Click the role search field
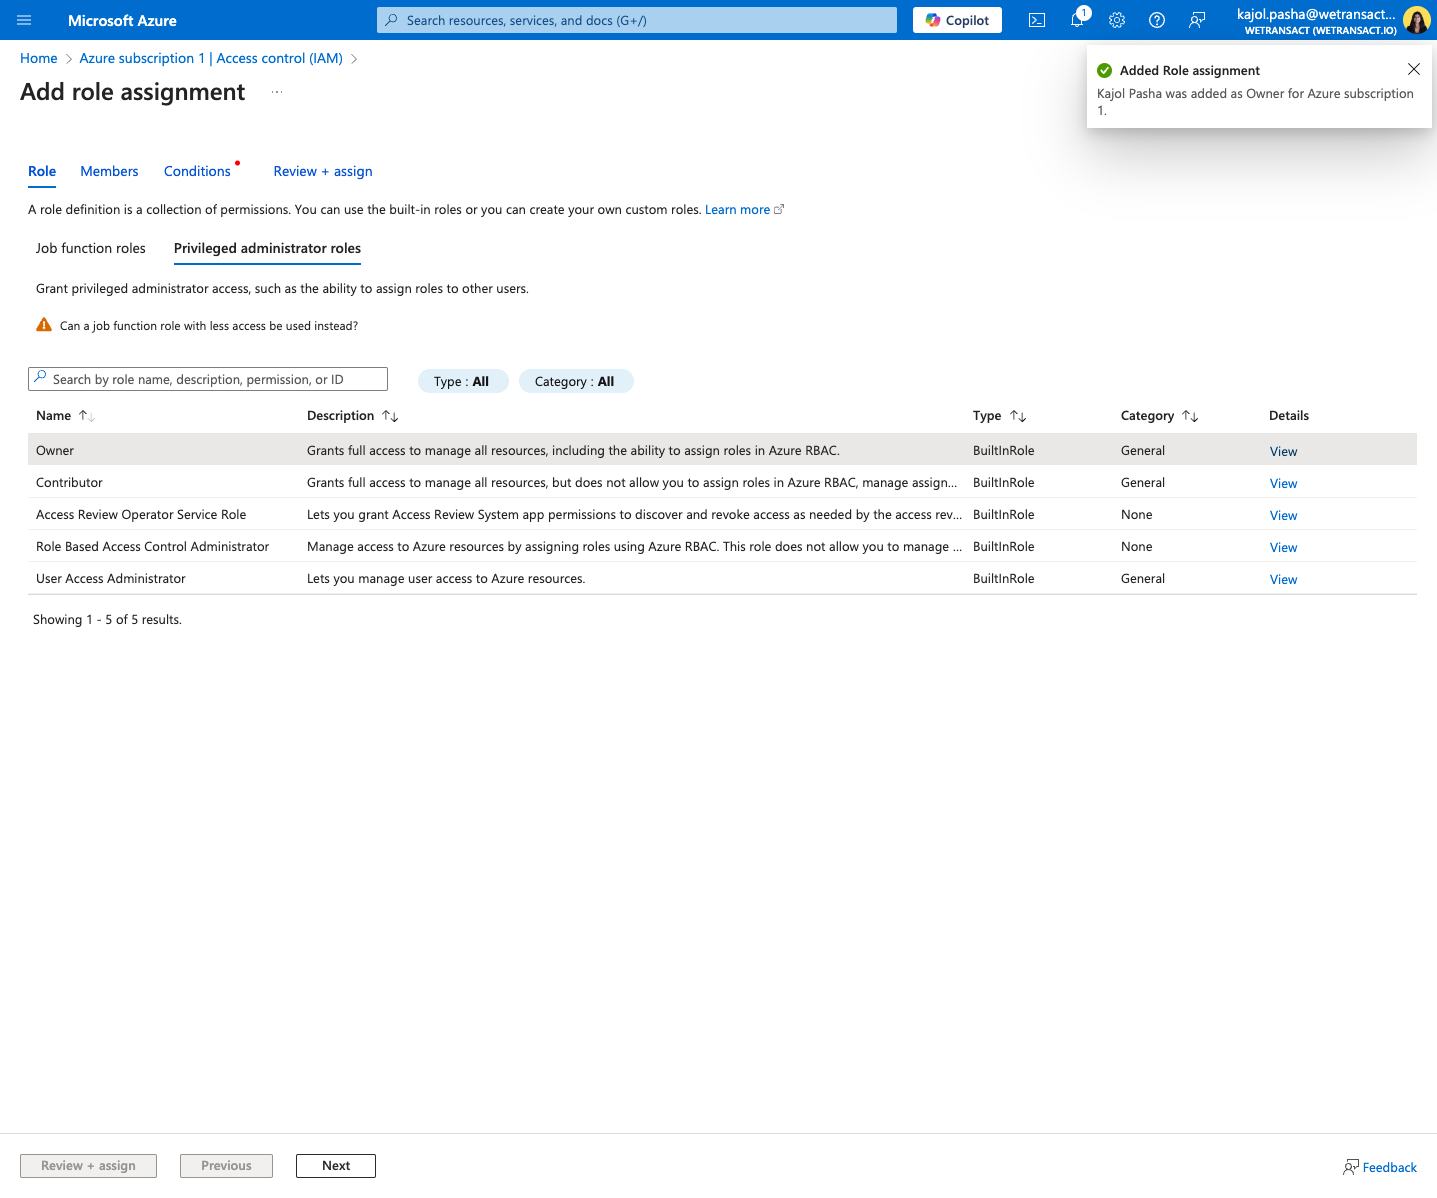Image resolution: width=1437 pixels, height=1198 pixels. pos(208,379)
